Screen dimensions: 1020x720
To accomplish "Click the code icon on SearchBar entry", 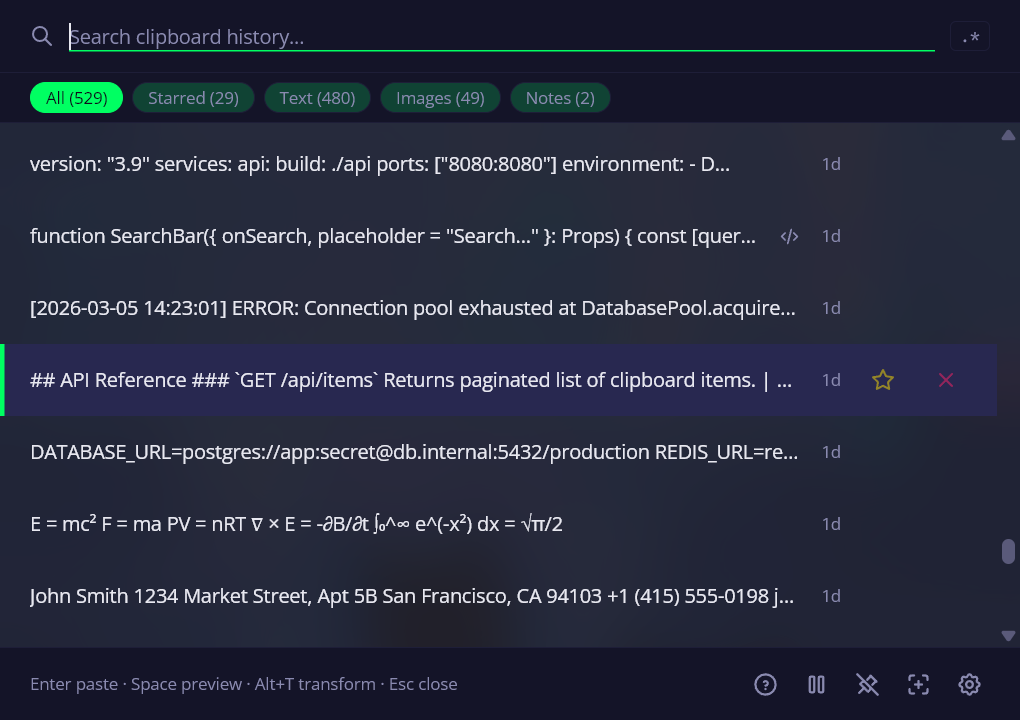I will [x=790, y=237].
